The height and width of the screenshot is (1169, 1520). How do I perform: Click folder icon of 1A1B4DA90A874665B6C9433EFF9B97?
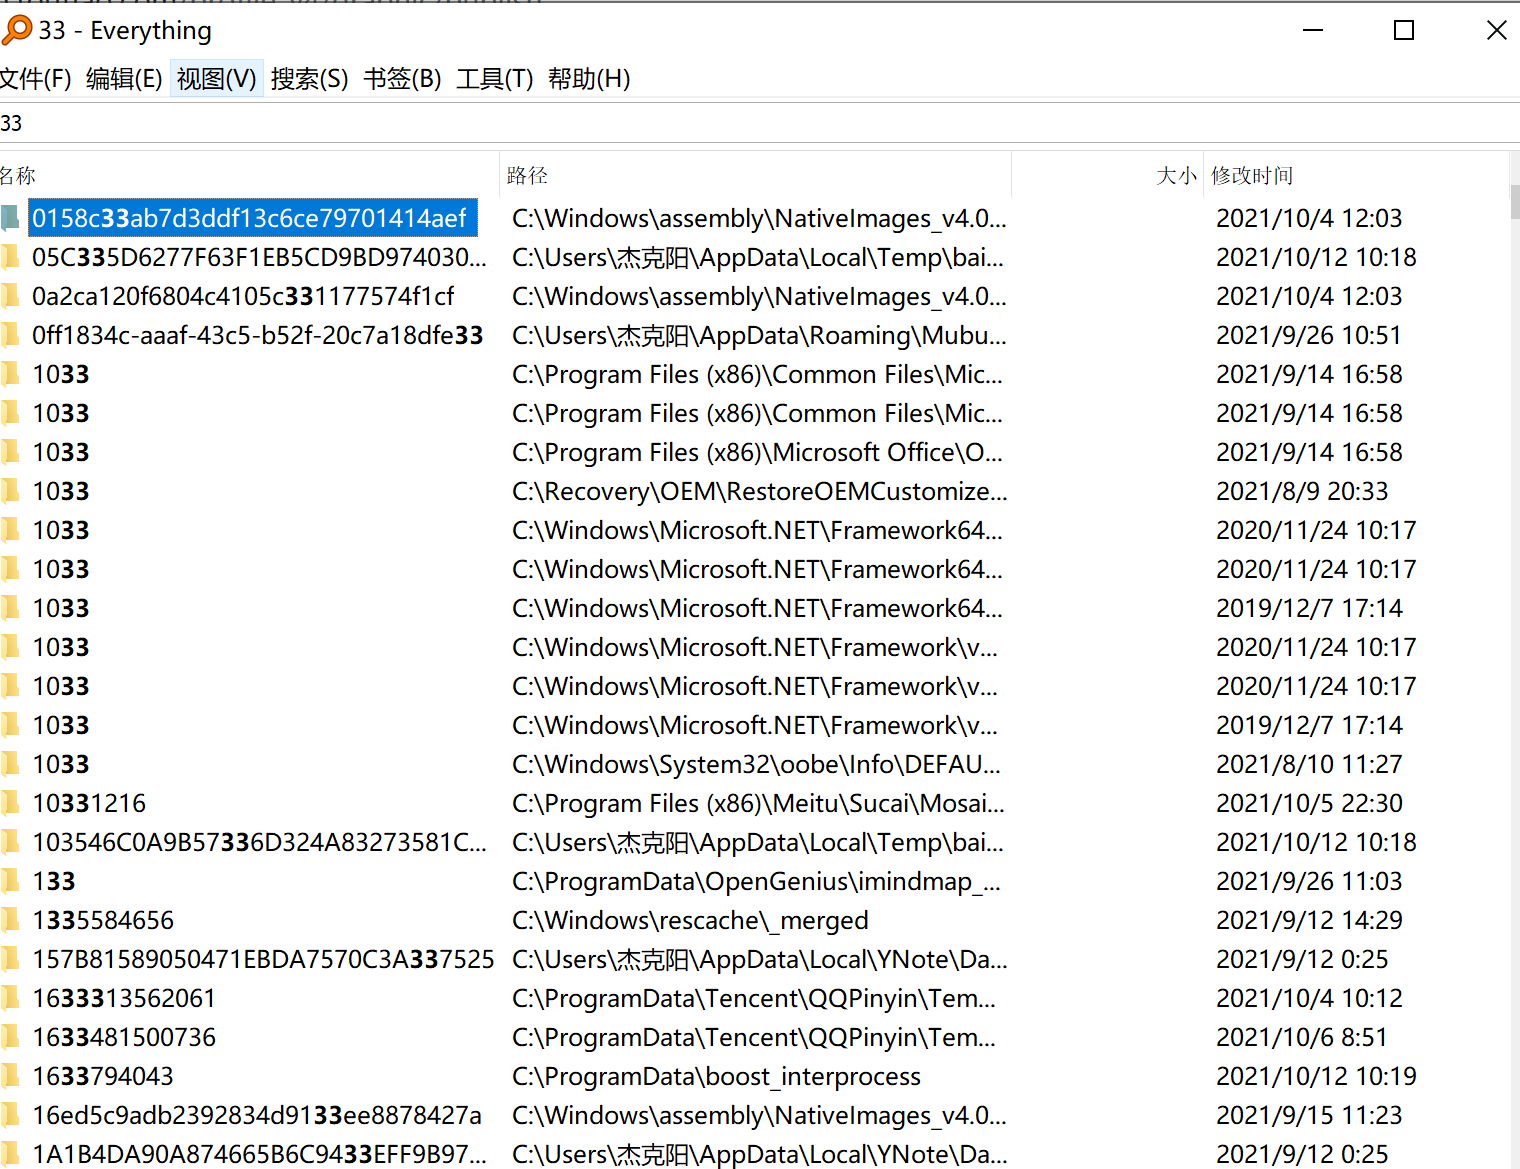[11, 1154]
